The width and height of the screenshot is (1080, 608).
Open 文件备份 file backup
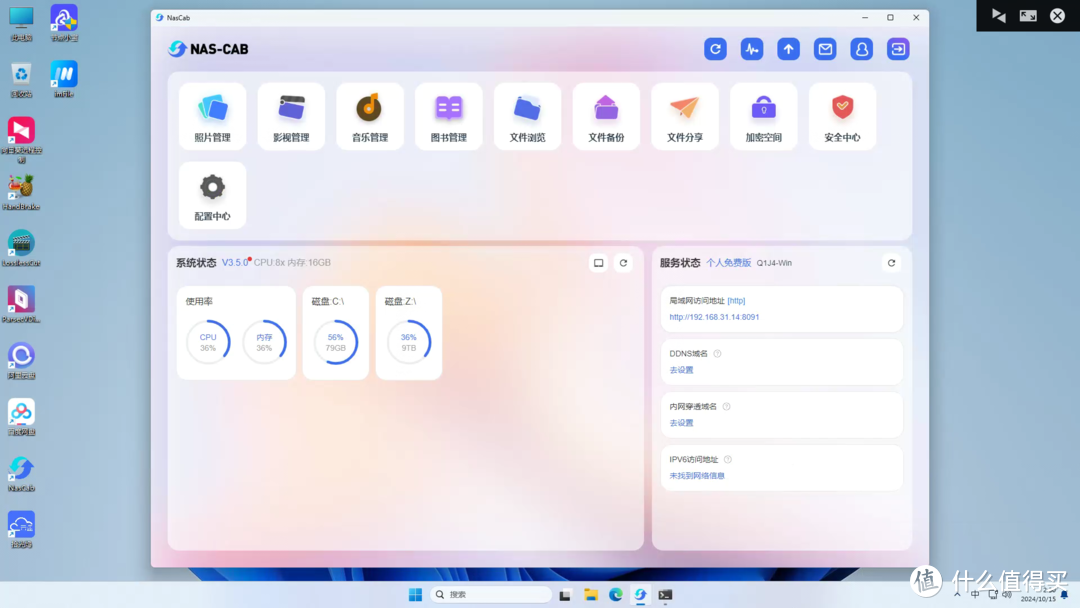606,116
